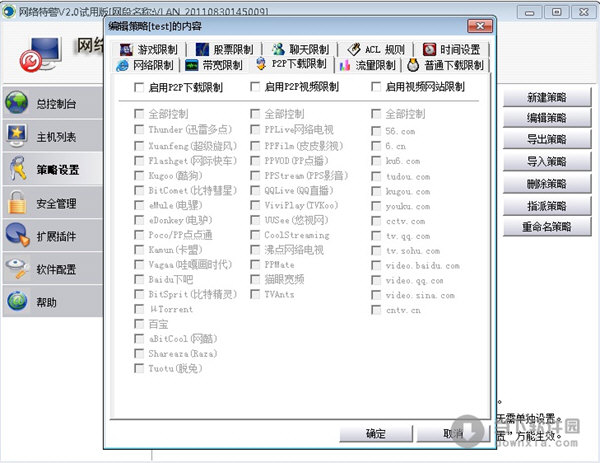Click the keys icon beside 策略设置

coord(17,168)
